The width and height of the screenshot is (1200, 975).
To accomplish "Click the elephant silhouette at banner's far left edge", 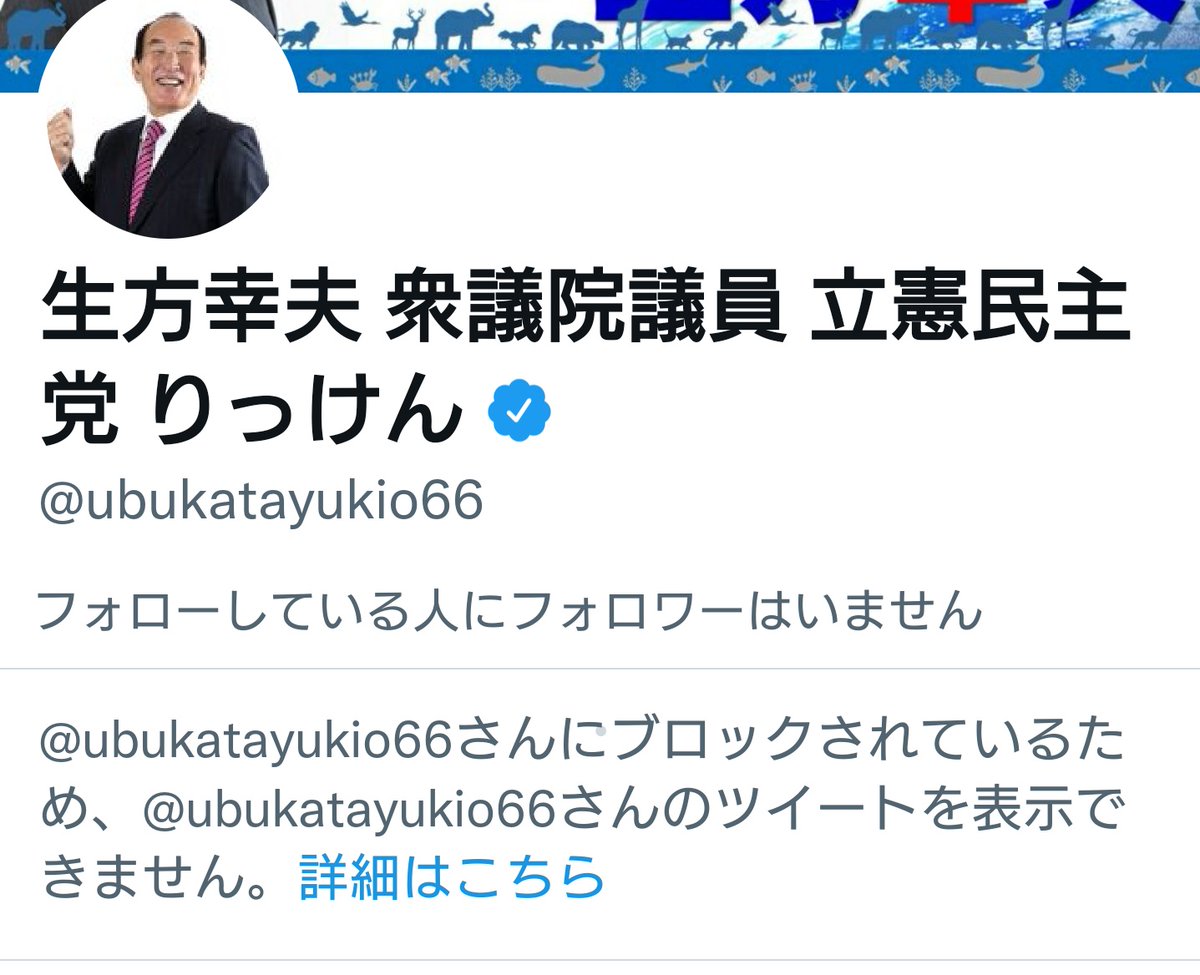I will (34, 25).
